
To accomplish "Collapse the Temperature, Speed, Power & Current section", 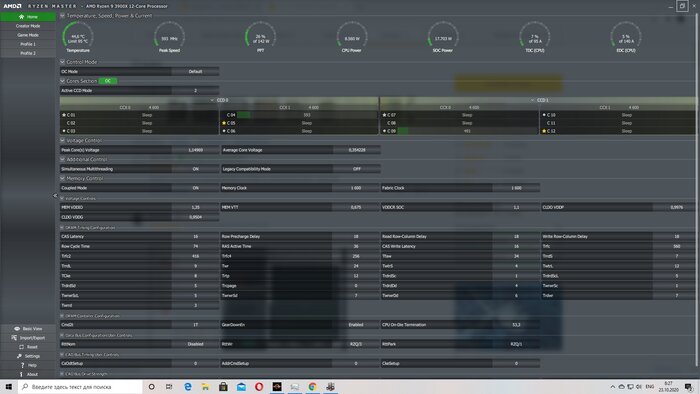I will tap(62, 16).
